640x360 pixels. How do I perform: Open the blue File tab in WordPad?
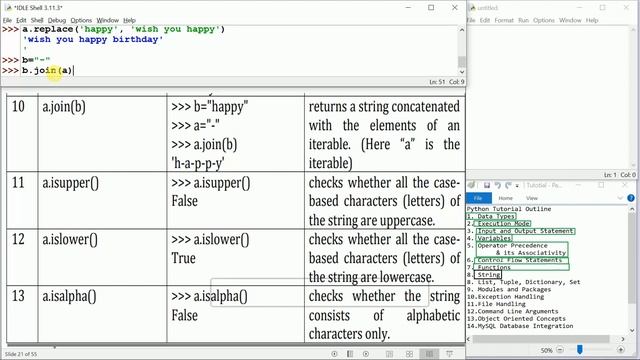pos(478,198)
